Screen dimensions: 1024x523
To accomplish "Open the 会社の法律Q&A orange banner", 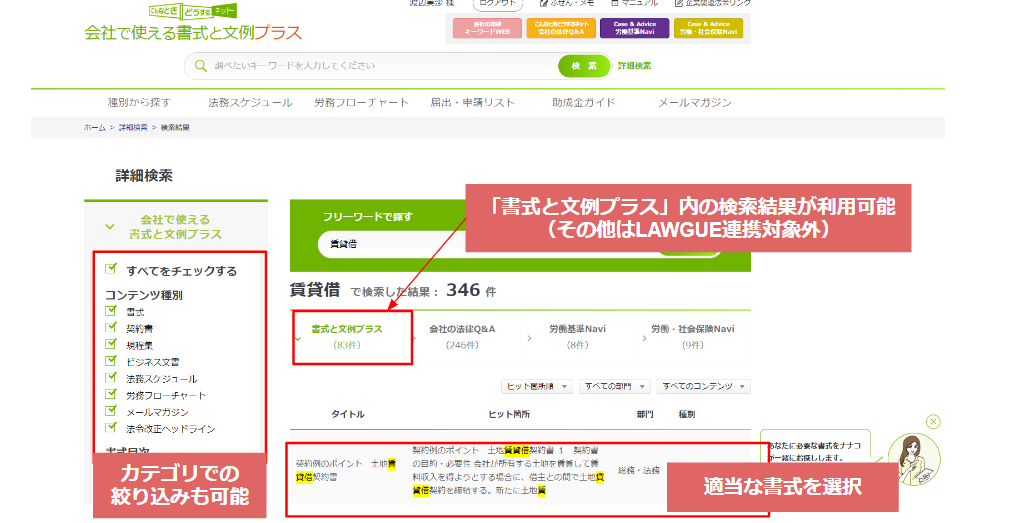I will coord(560,28).
